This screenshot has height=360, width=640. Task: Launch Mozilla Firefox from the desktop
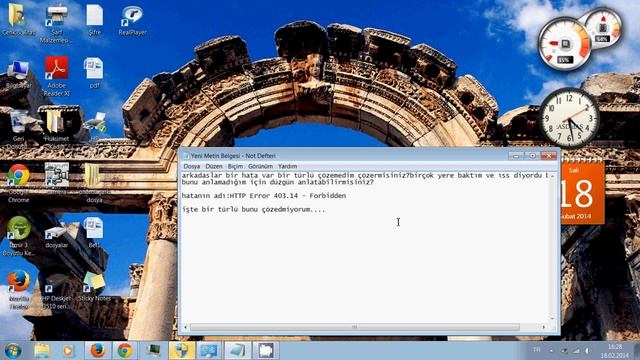(x=18, y=289)
